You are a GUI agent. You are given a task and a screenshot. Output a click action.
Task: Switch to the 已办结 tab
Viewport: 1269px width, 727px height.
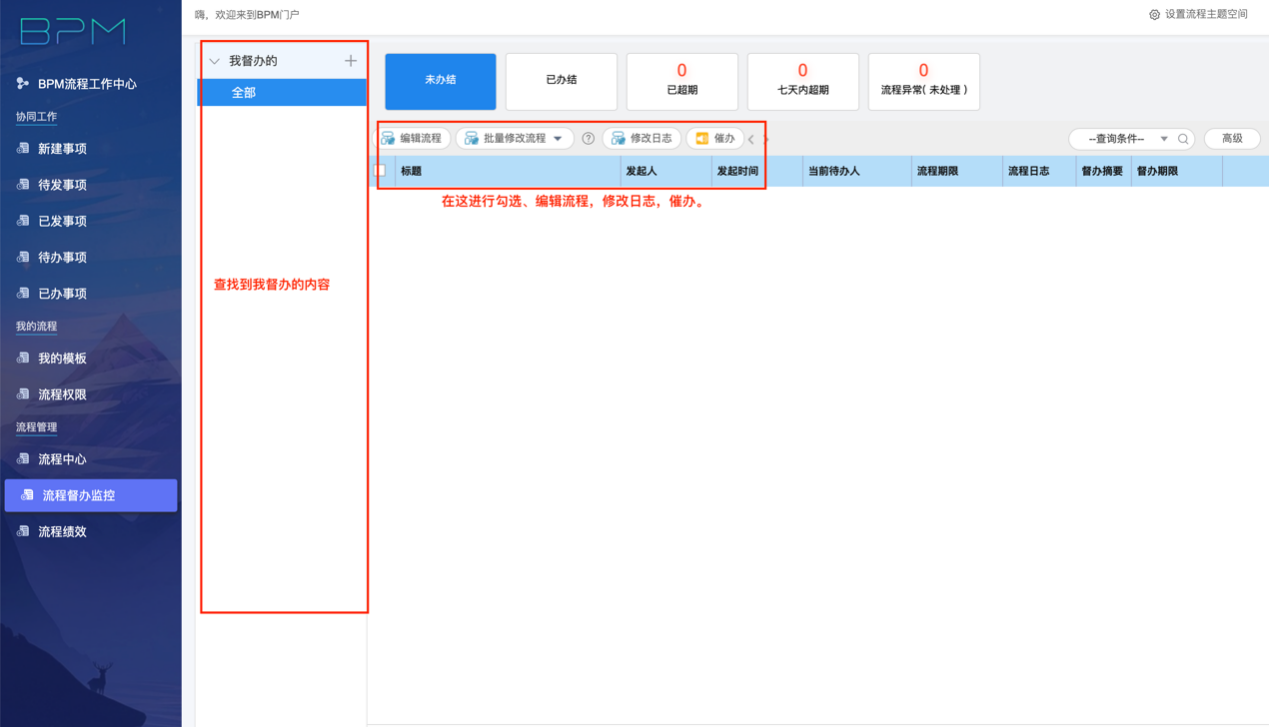561,81
